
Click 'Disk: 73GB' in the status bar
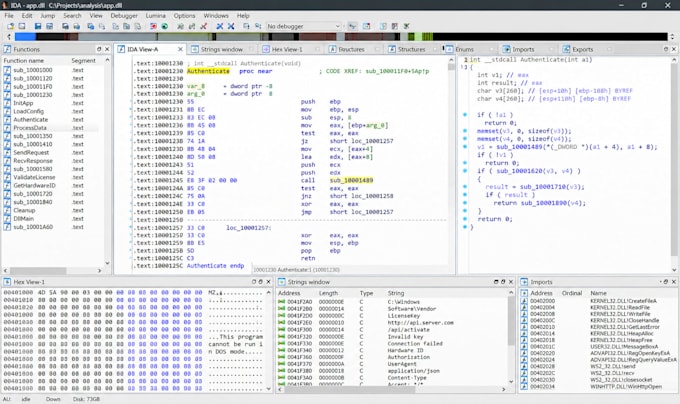(86, 399)
